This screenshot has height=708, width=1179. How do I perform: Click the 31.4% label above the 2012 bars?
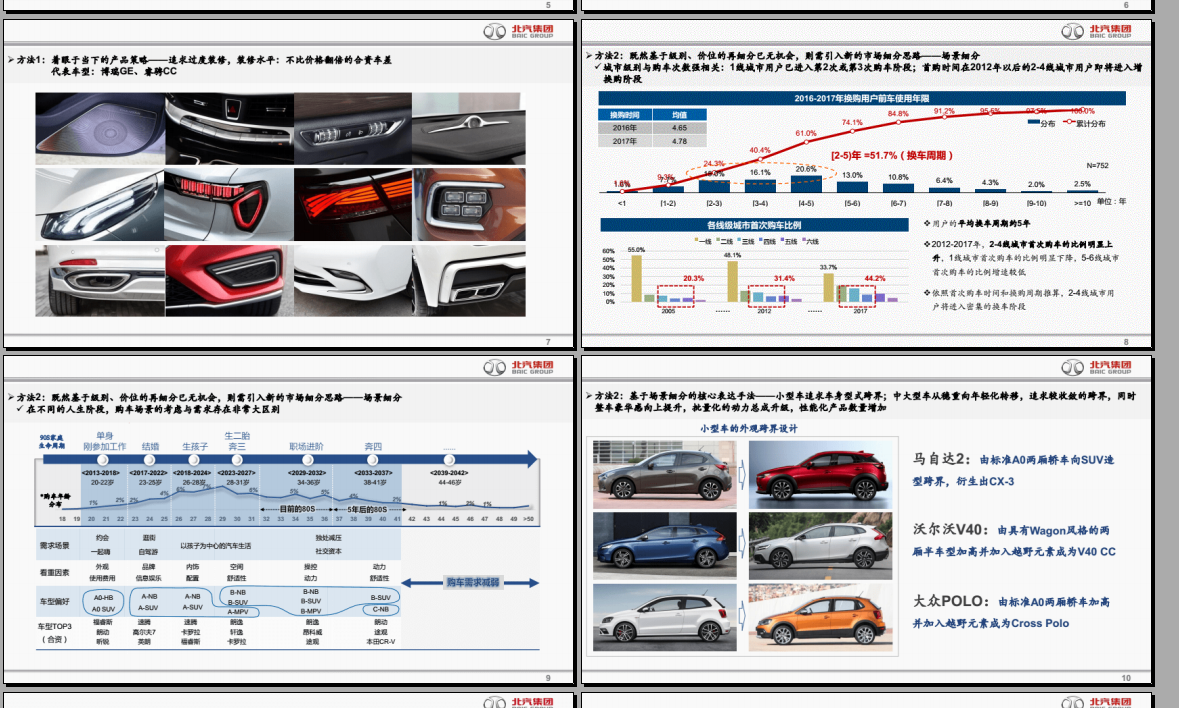[784, 279]
